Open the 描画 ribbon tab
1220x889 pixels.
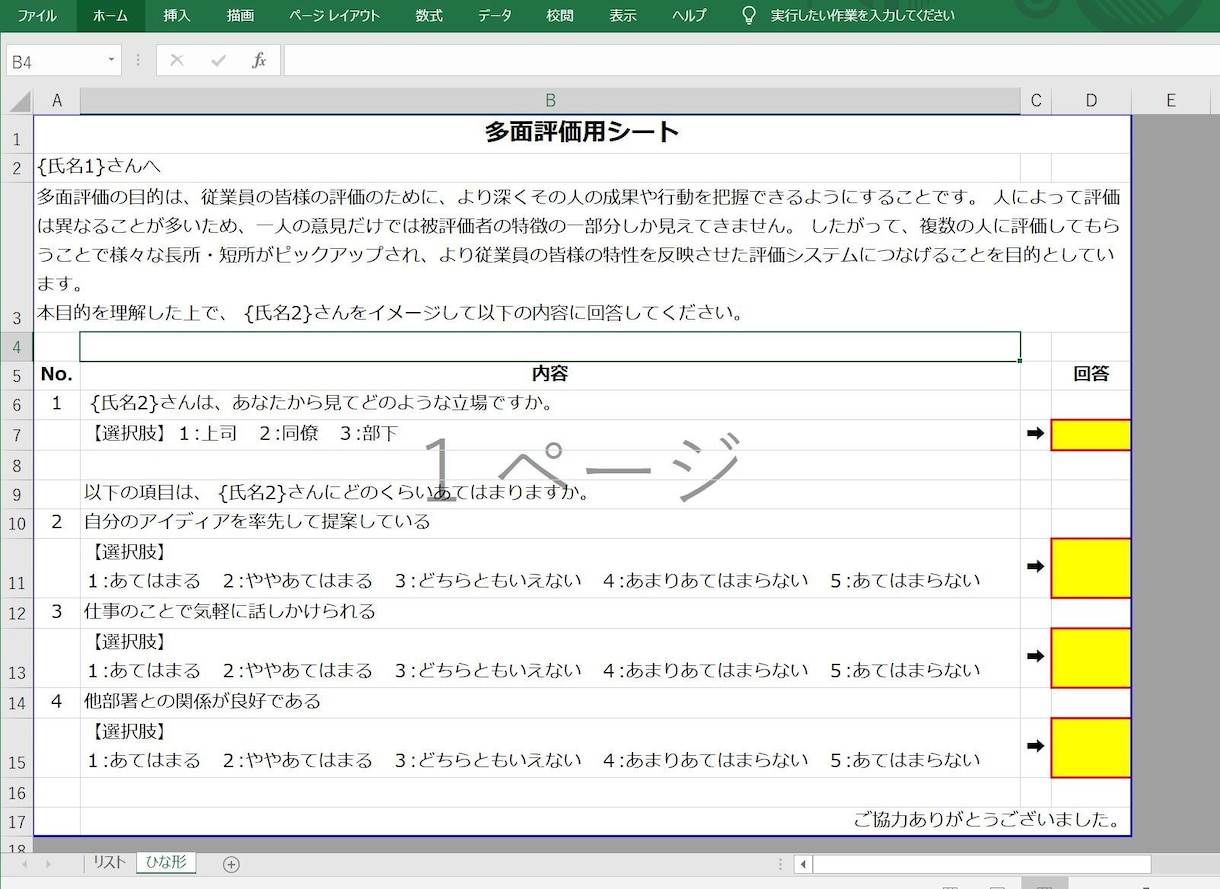[x=240, y=15]
